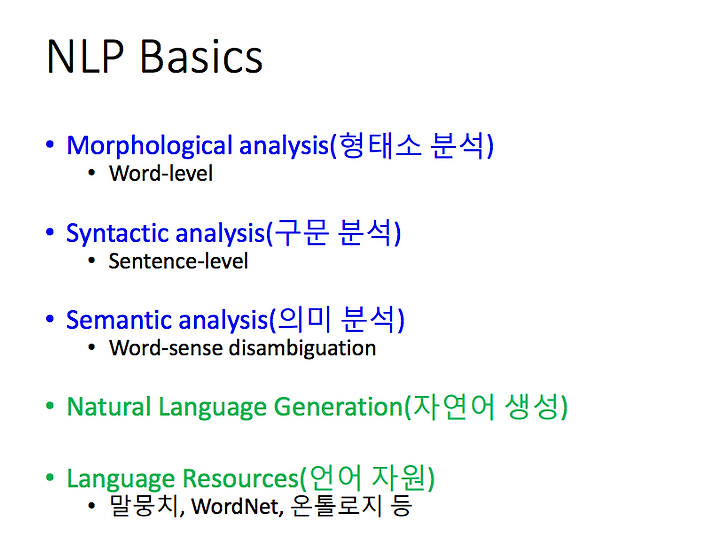Select the '말뭉치, WordNet, 온톨로지 등' line
The image size is (720, 552).
pos(261,506)
